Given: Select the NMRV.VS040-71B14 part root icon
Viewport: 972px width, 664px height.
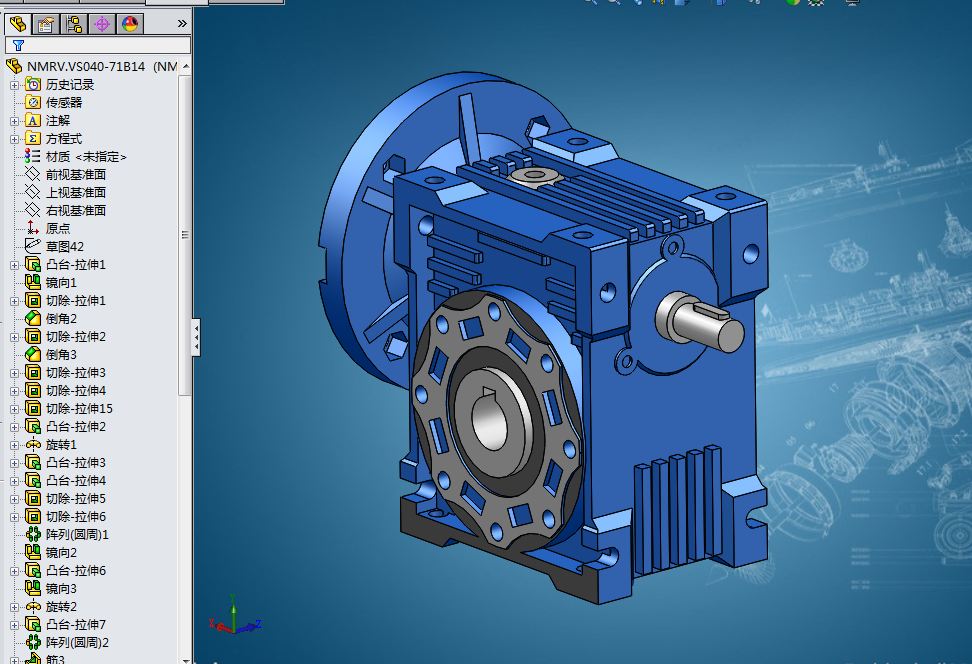Looking at the screenshot, I should pyautogui.click(x=14, y=66).
